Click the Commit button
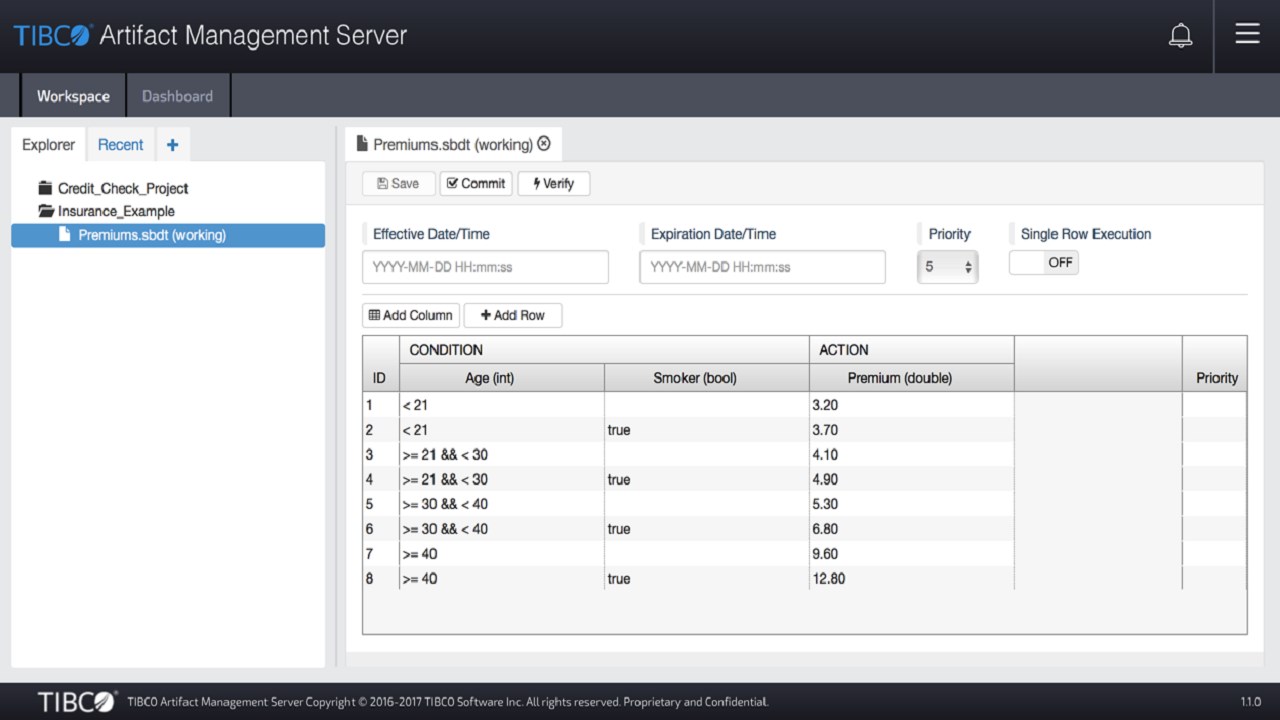 tap(476, 184)
